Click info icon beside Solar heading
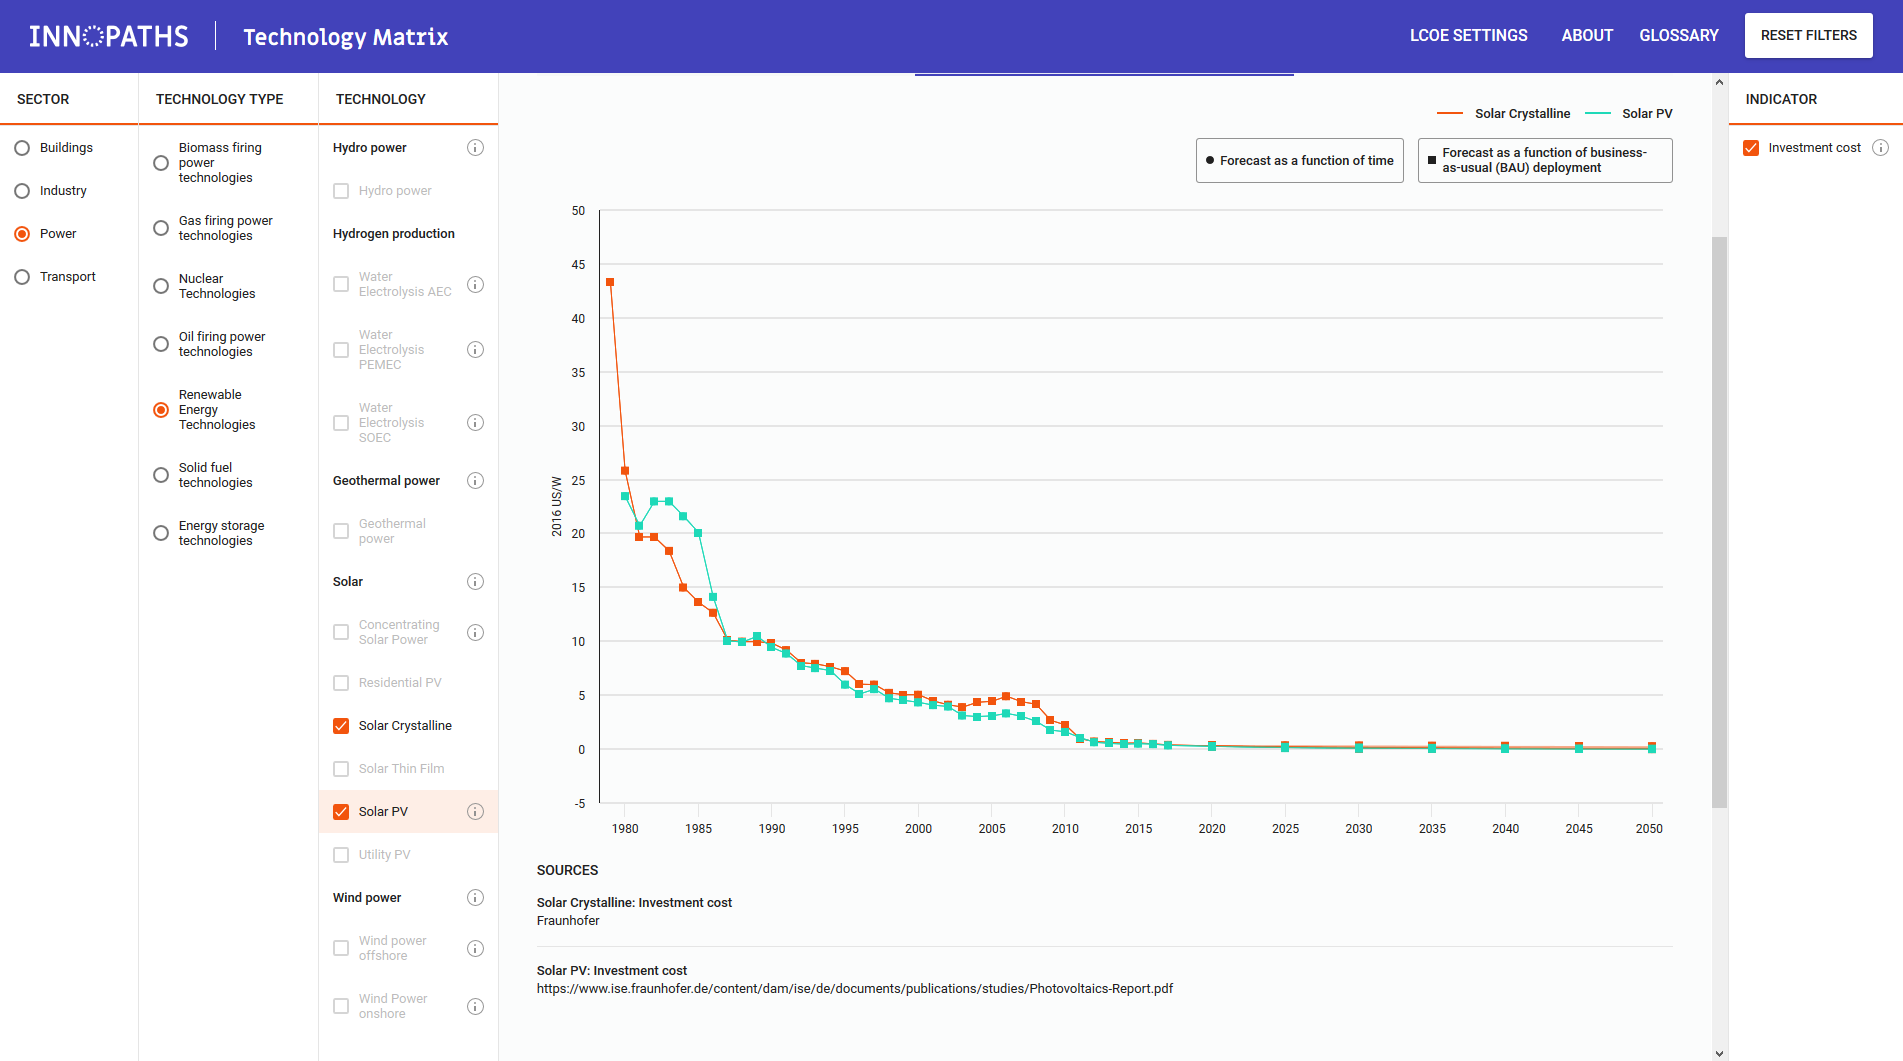 click(475, 582)
